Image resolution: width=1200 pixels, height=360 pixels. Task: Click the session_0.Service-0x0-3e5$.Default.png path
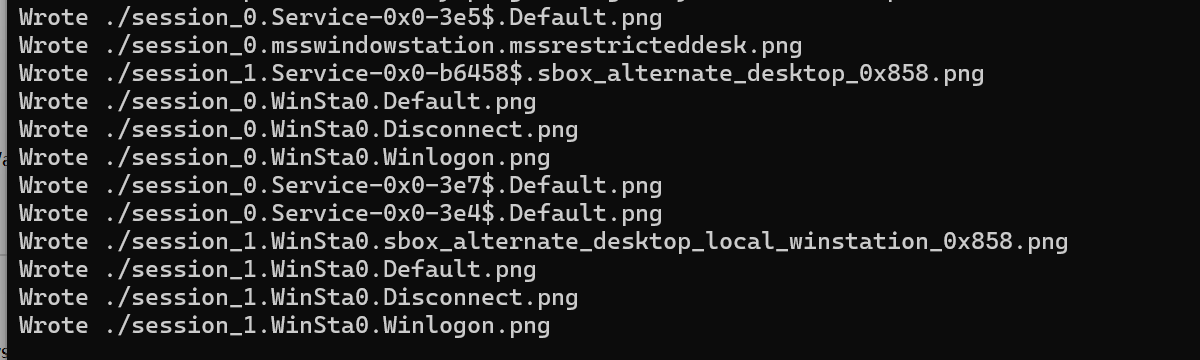pos(382,17)
